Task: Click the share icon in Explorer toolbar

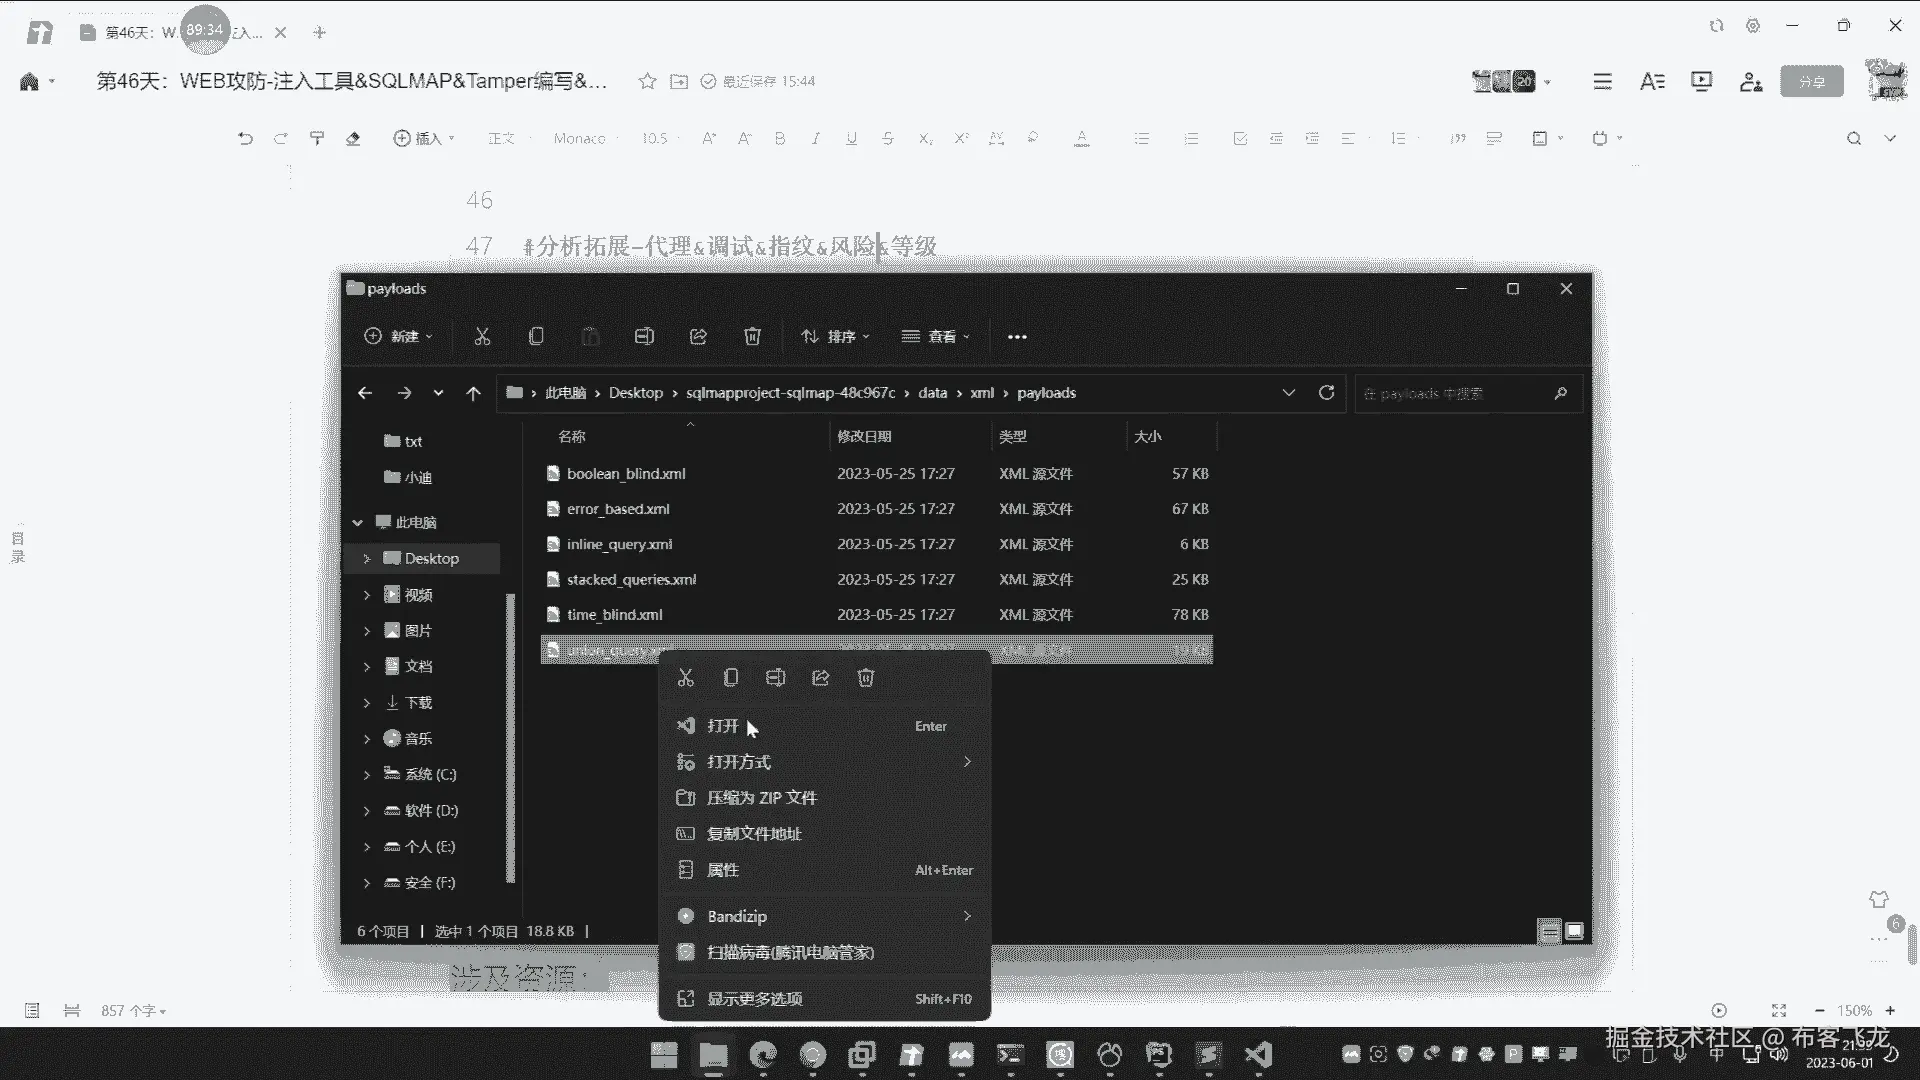Action: click(698, 337)
